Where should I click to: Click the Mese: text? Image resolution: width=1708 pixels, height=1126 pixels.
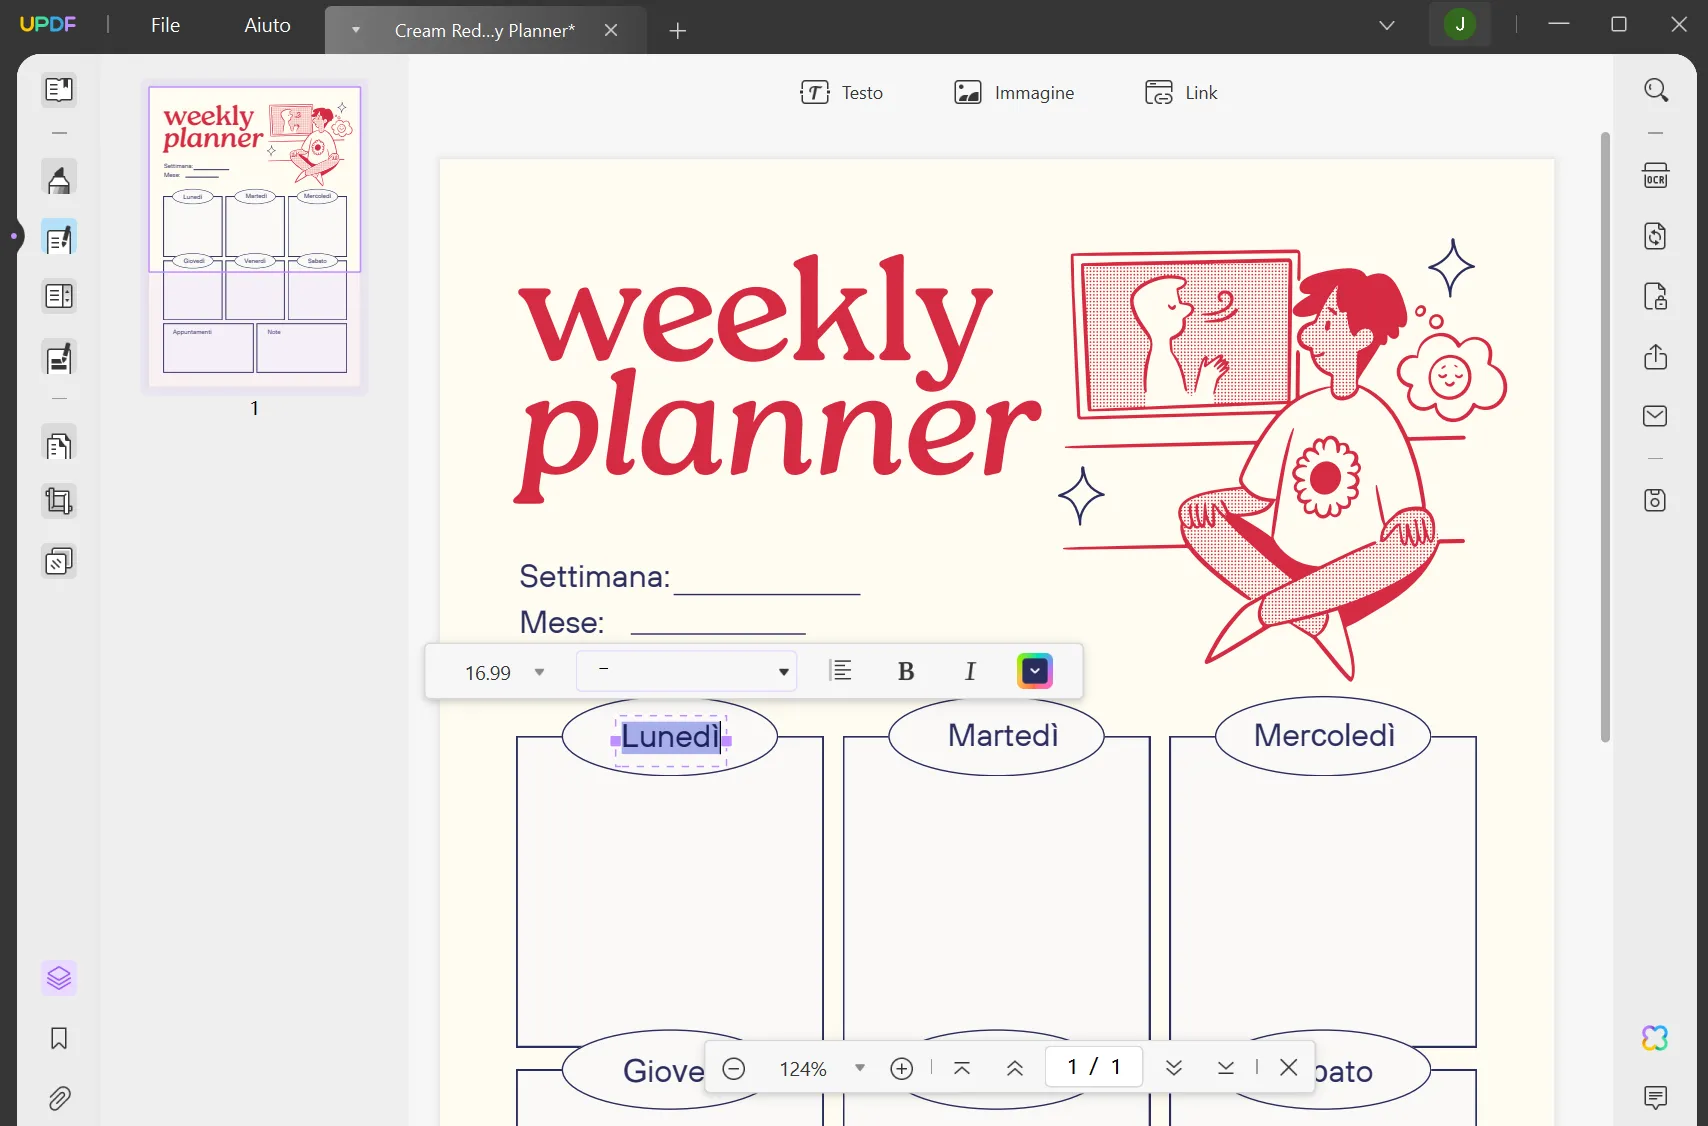coord(562,623)
